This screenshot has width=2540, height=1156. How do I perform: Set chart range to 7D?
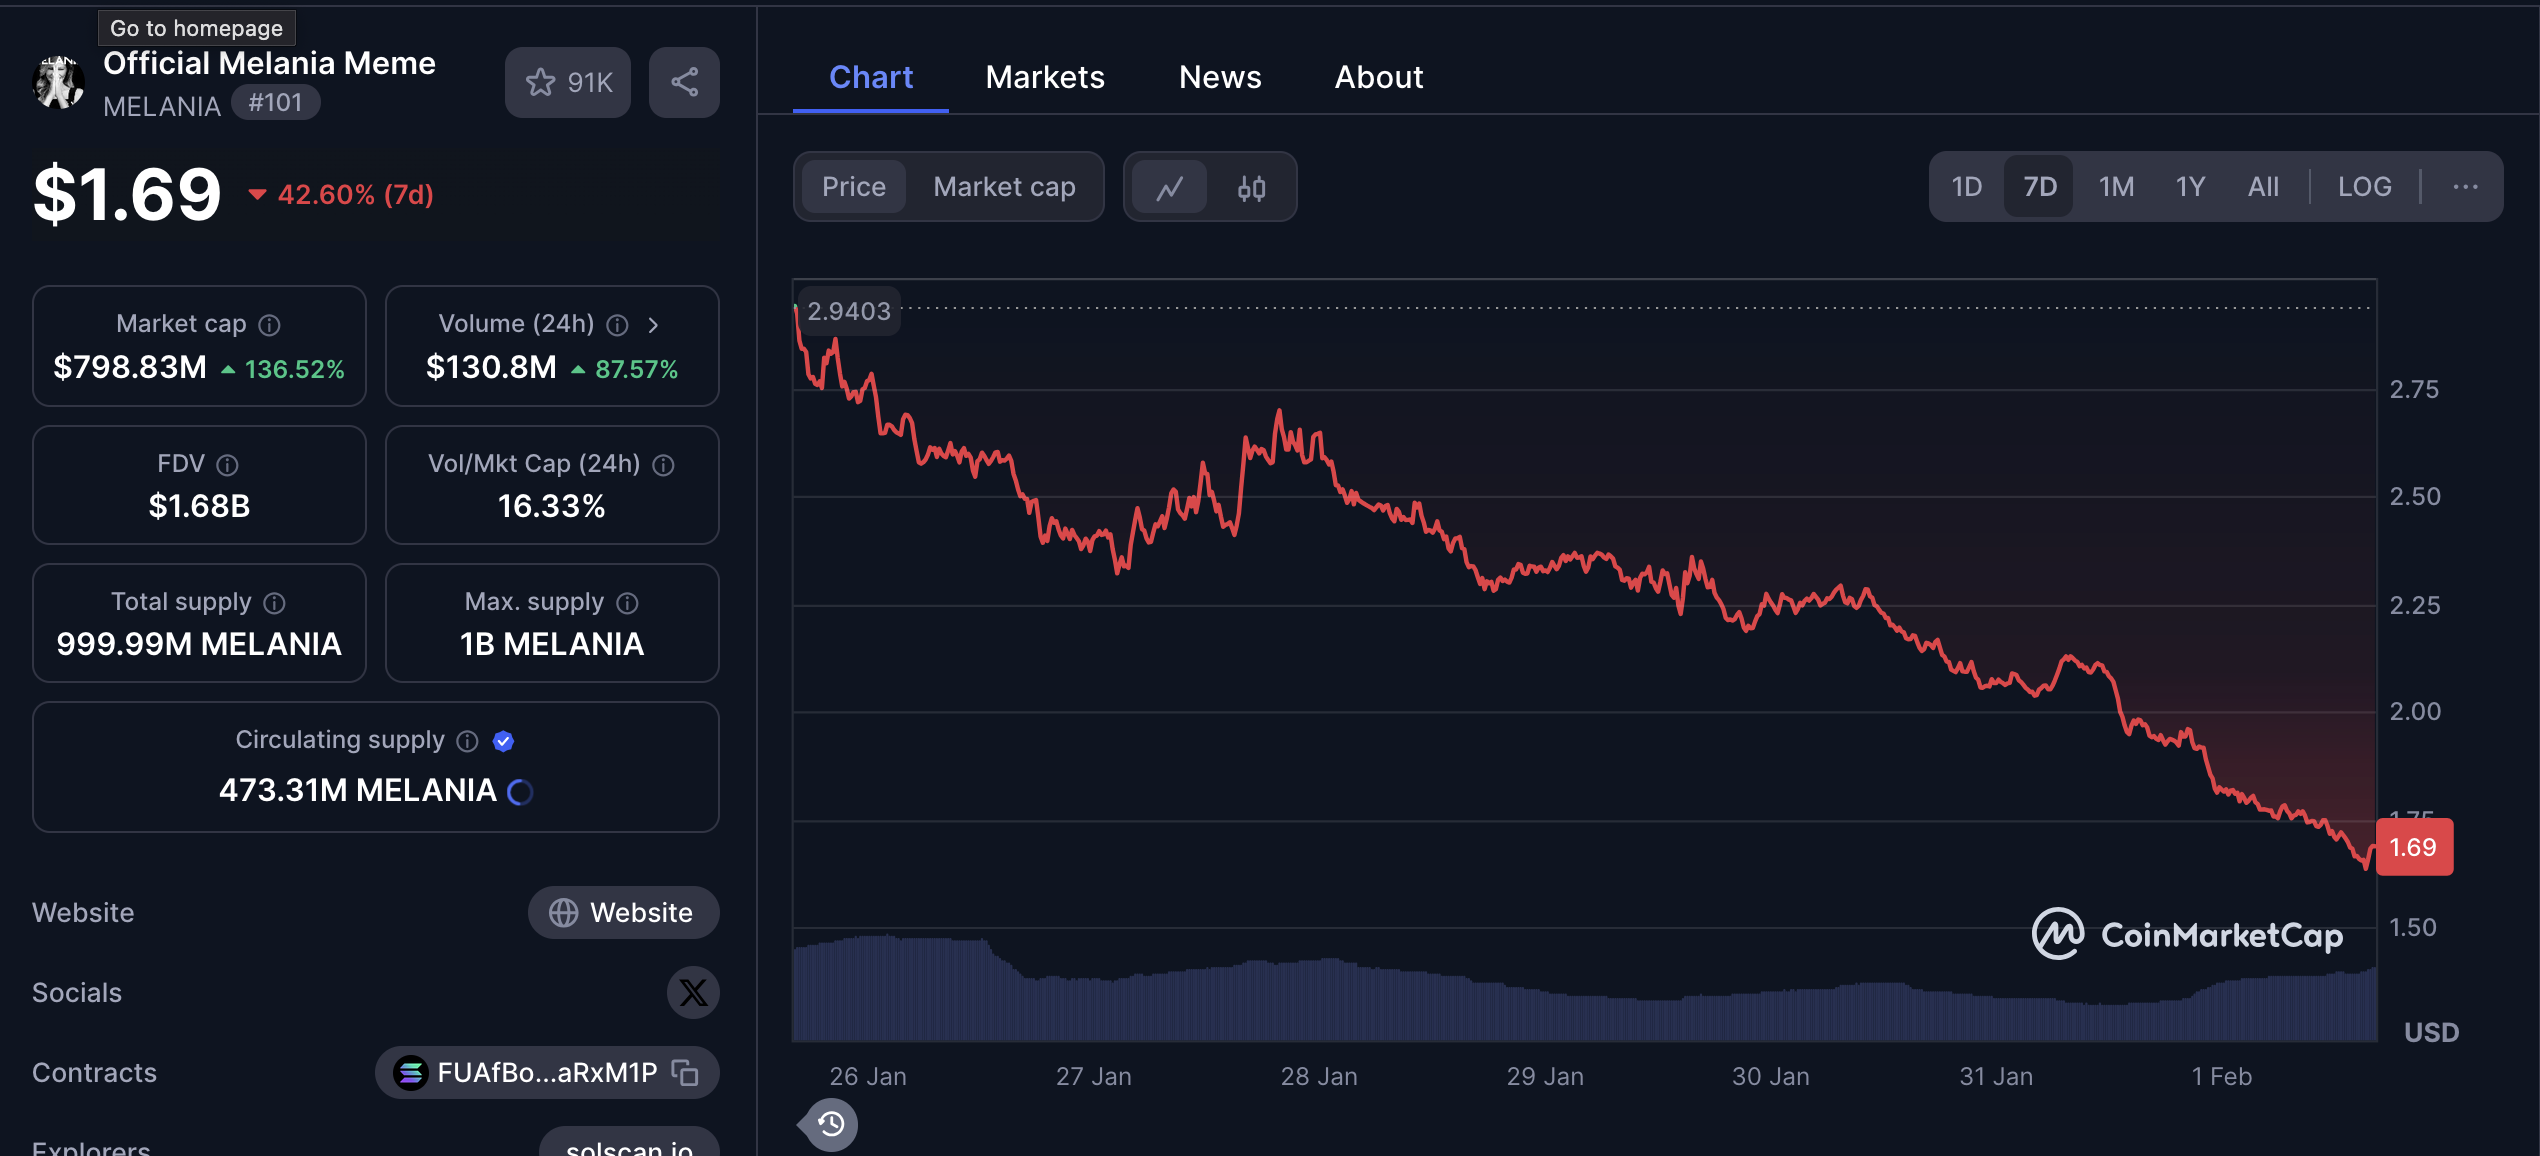tap(2039, 187)
